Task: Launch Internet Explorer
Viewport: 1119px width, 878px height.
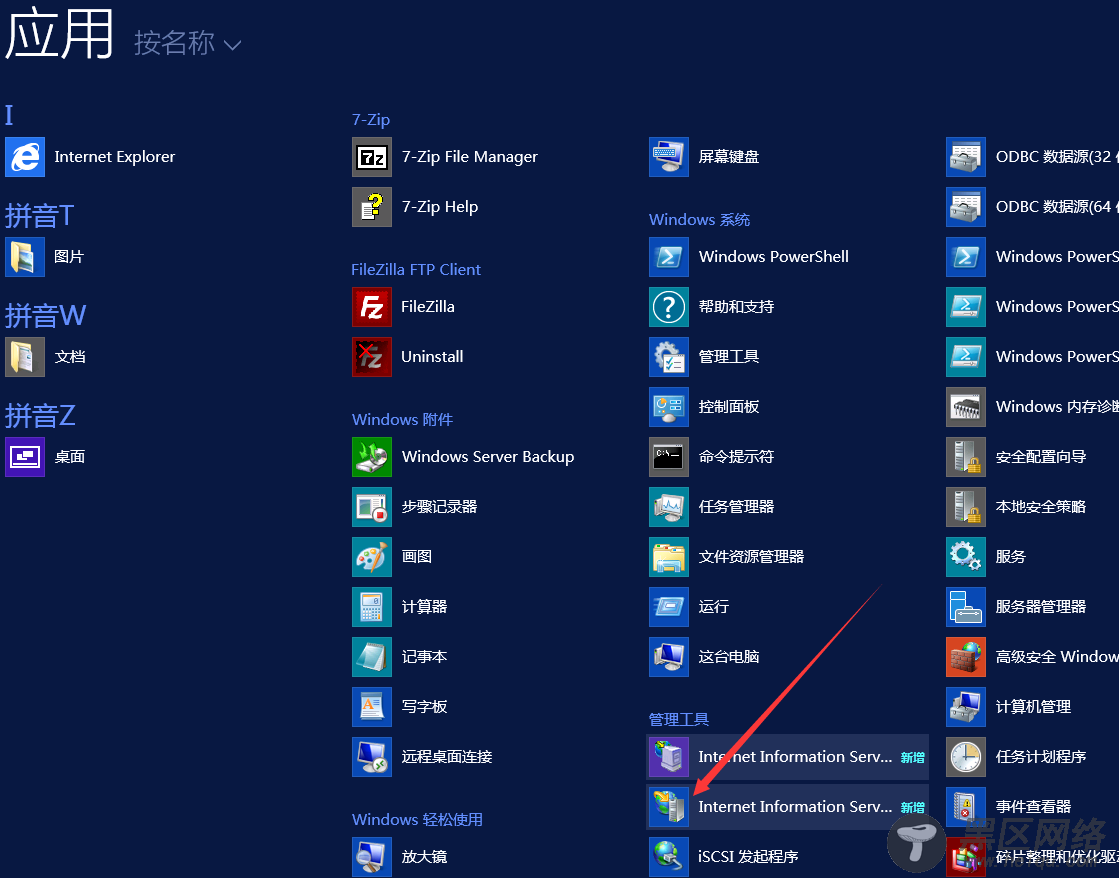Action: (x=91, y=157)
